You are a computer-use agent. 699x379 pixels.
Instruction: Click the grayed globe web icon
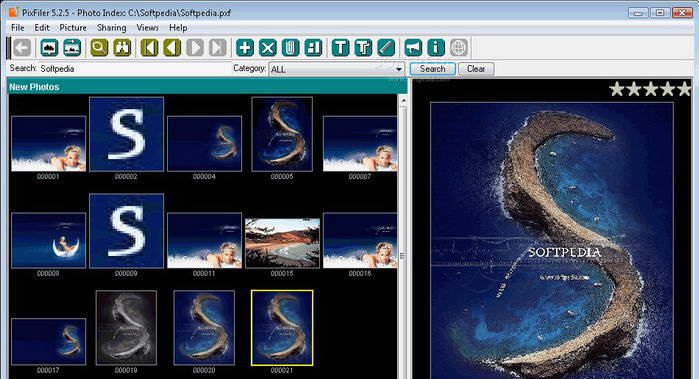coord(459,48)
